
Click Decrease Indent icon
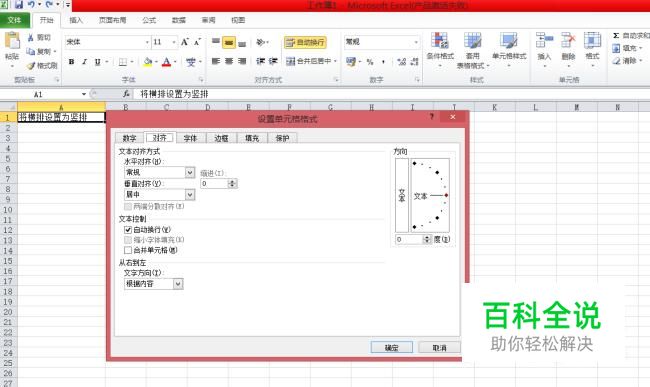point(260,61)
